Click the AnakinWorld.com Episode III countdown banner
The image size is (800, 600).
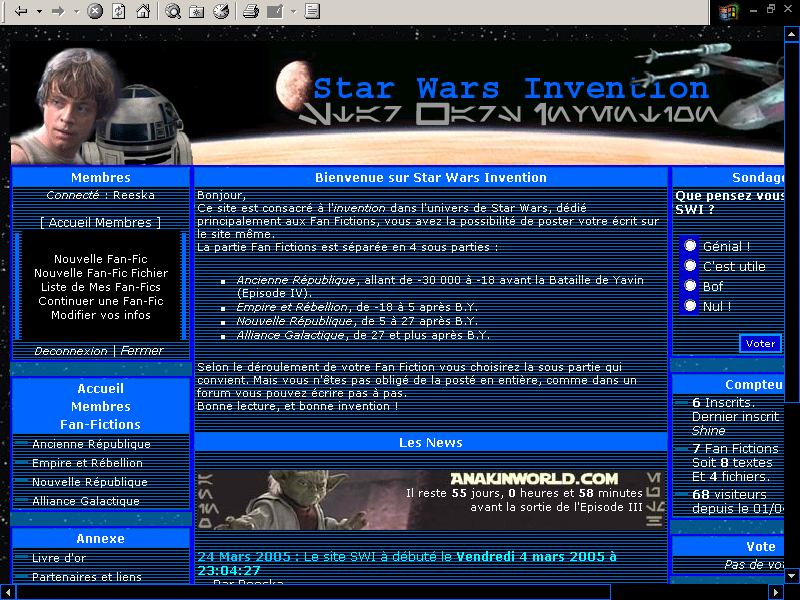[x=431, y=500]
